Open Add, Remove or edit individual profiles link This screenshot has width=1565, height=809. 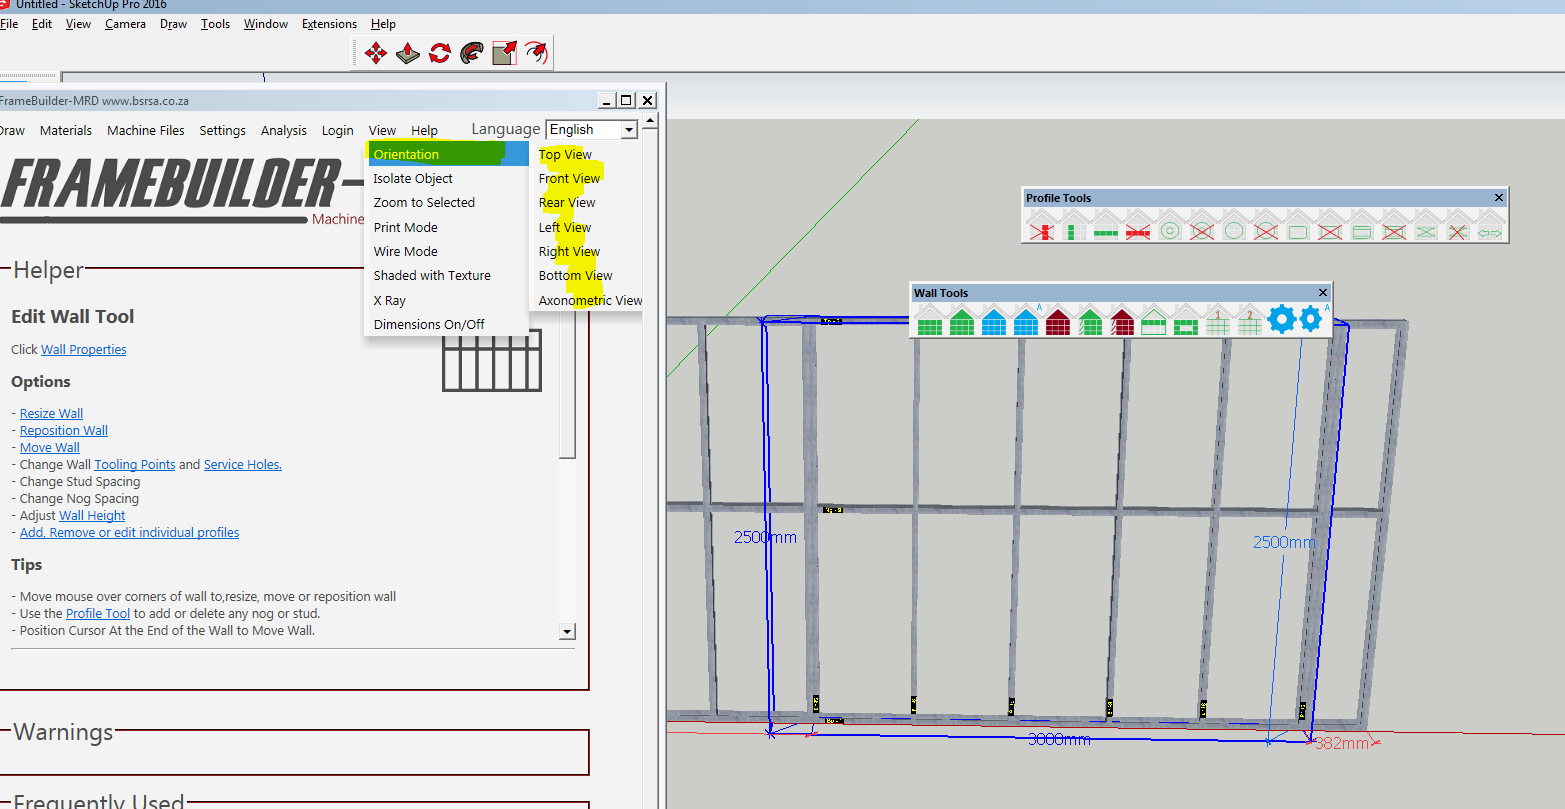(130, 532)
